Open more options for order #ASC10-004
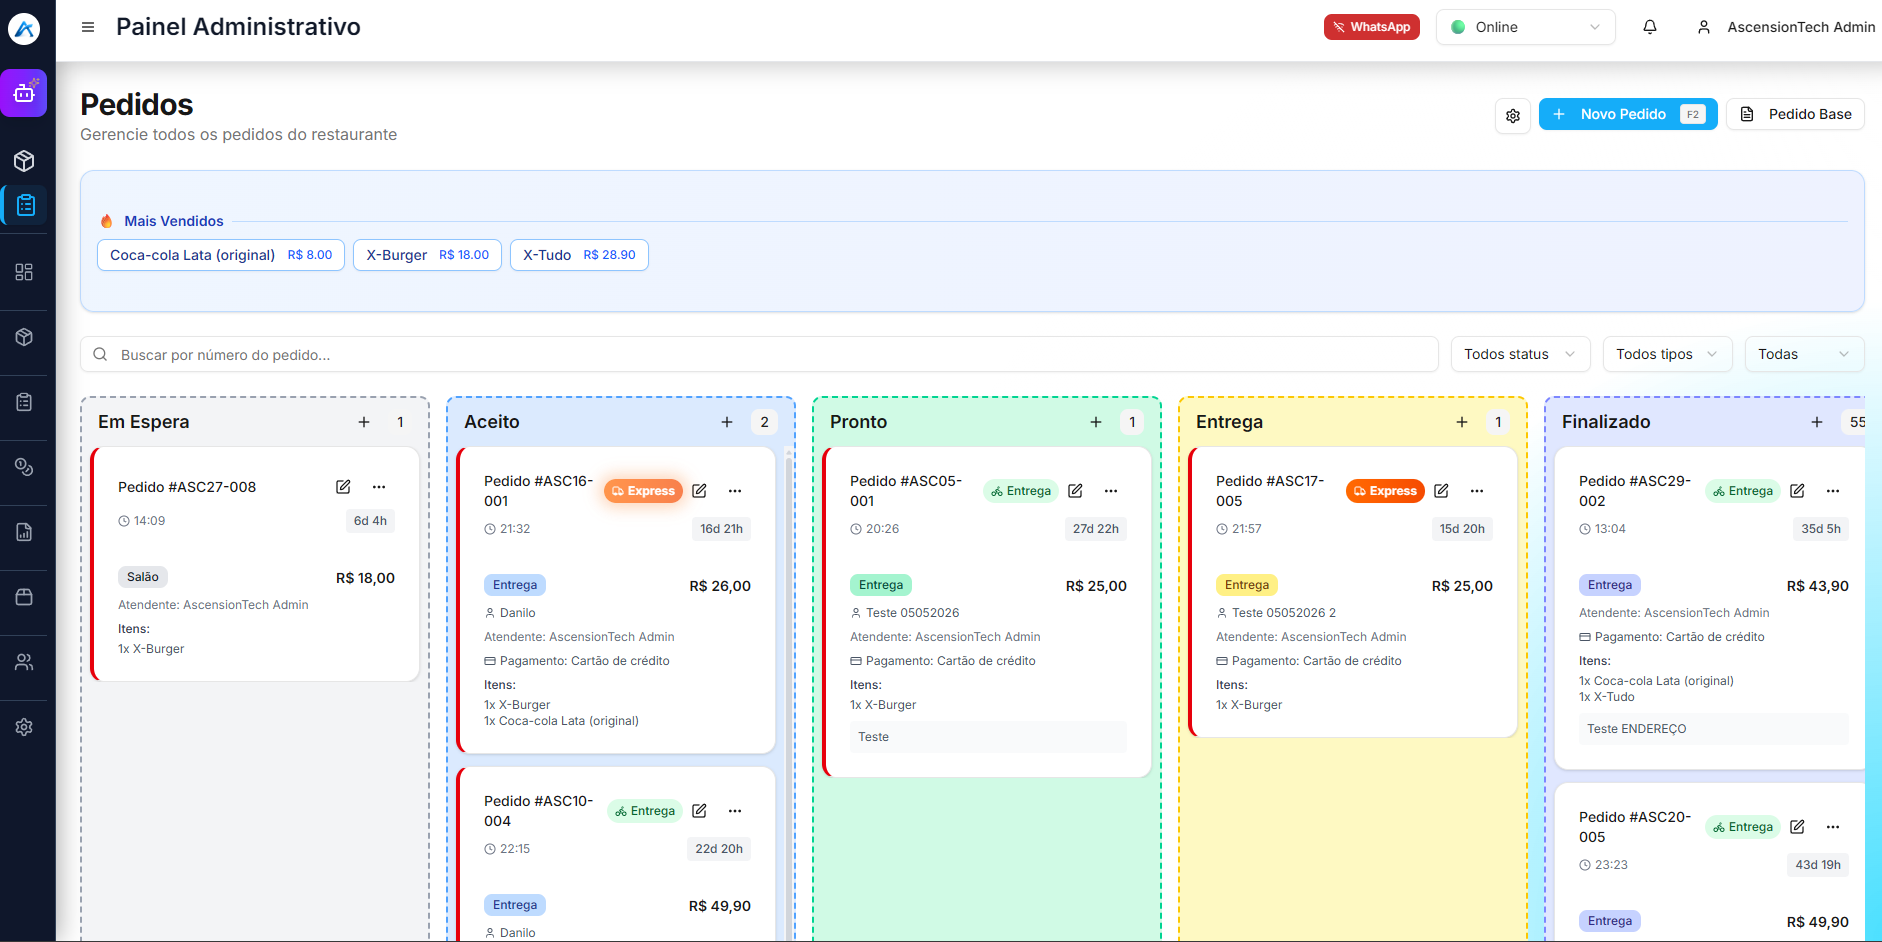 pos(735,811)
